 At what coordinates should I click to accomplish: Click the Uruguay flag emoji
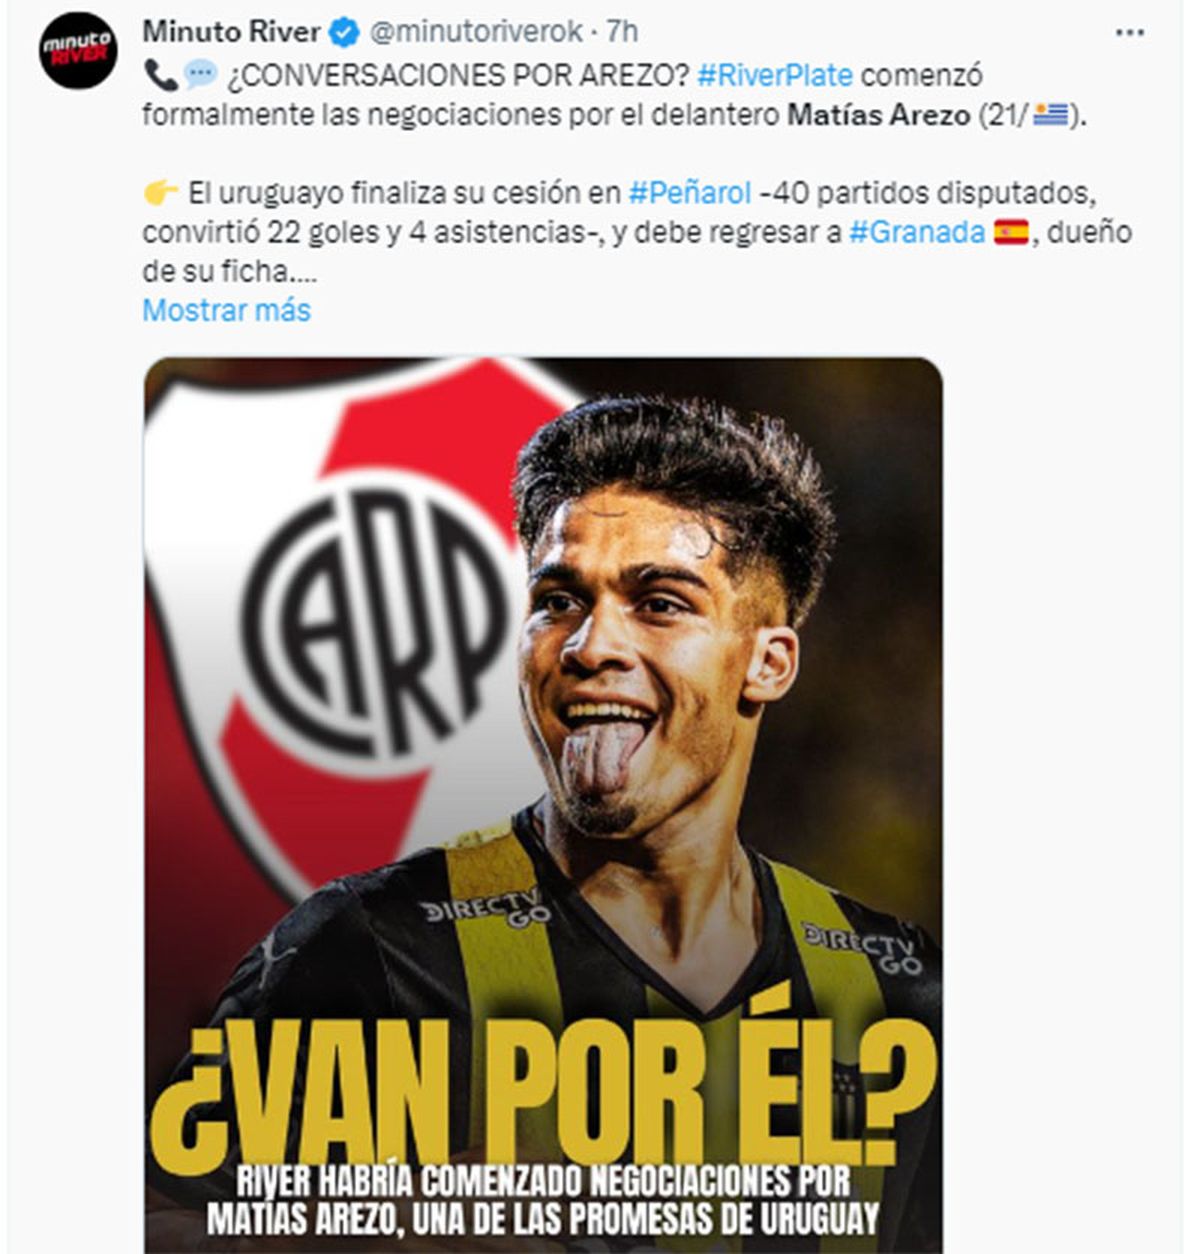[x=1051, y=115]
